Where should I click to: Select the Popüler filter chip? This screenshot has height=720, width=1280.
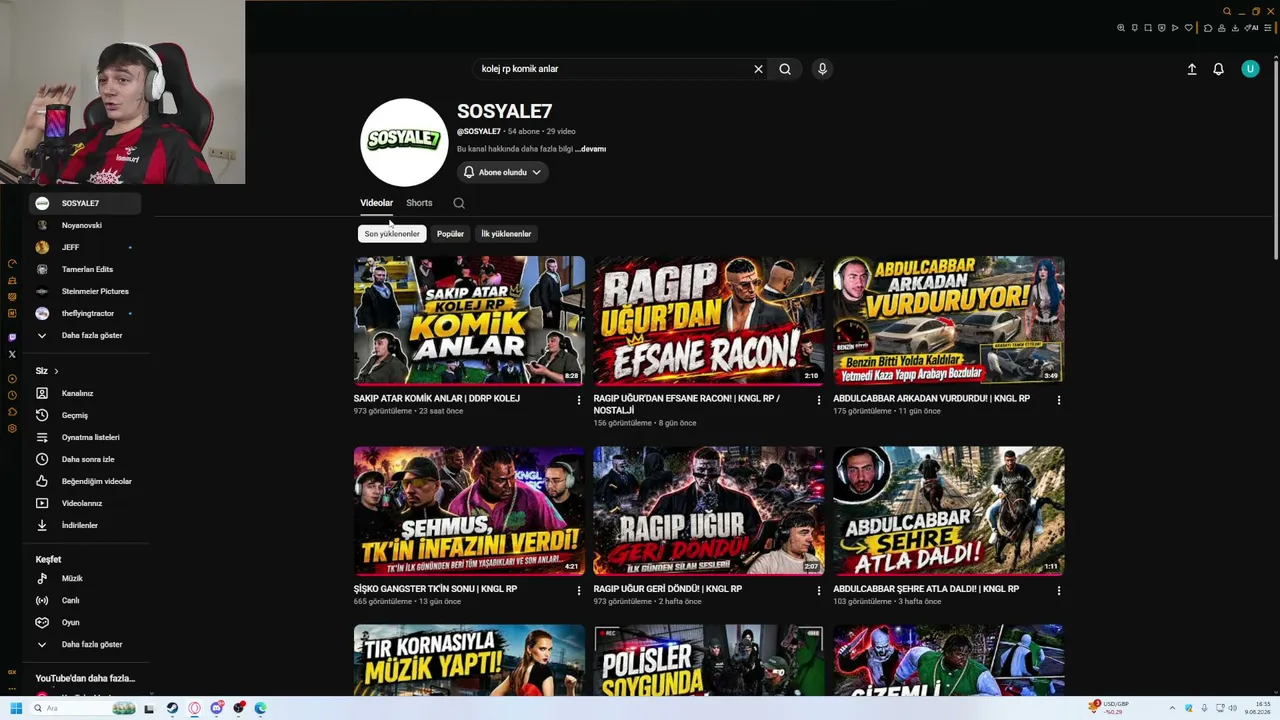(450, 234)
